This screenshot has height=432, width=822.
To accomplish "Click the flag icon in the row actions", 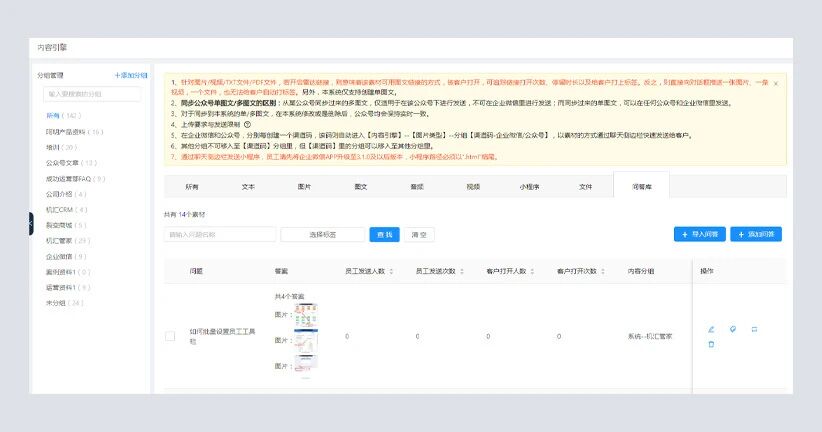I will (754, 329).
